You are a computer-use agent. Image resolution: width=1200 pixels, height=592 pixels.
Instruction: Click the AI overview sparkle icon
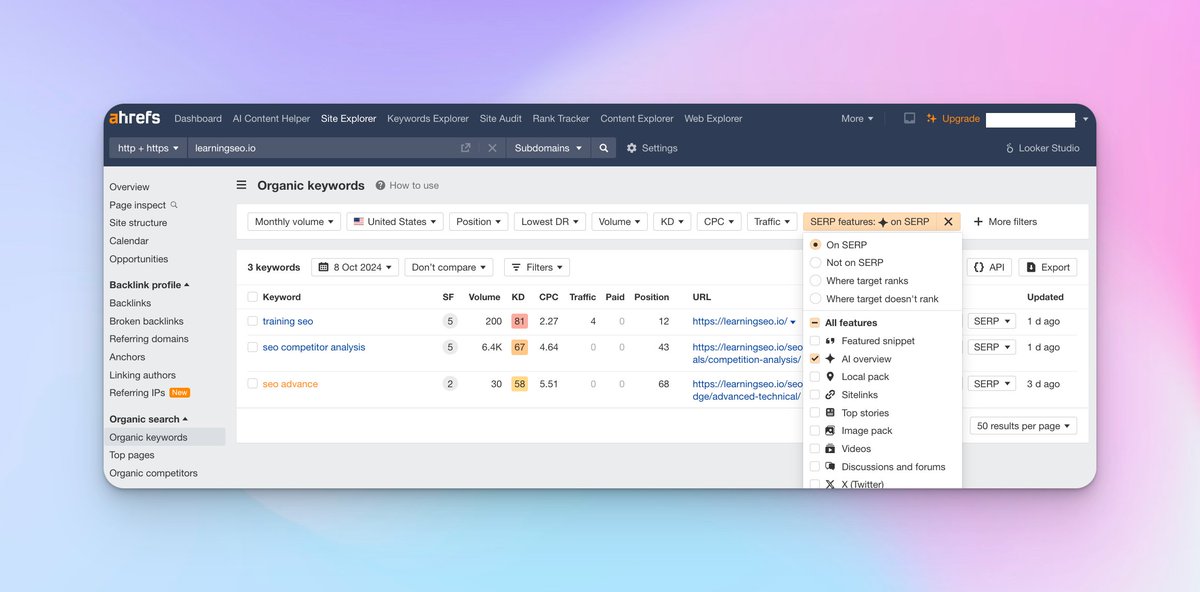pos(830,359)
